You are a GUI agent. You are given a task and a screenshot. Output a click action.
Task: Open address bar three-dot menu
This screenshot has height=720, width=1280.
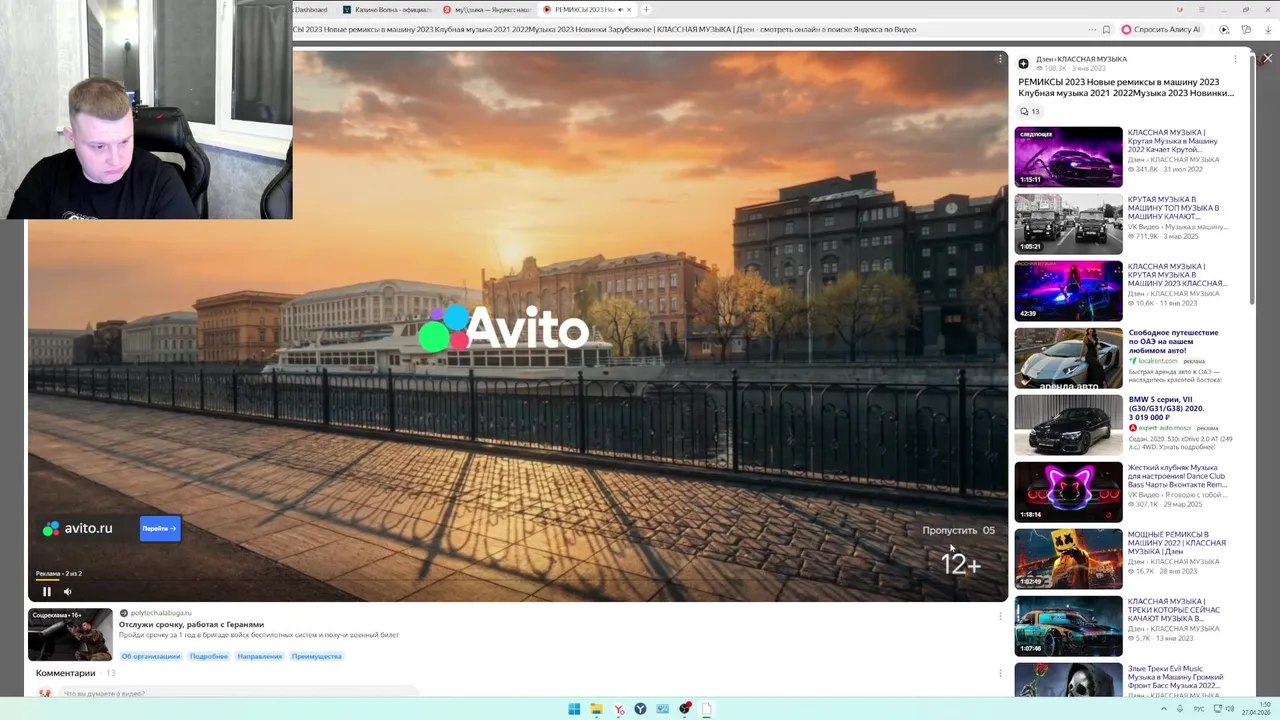tap(1092, 29)
